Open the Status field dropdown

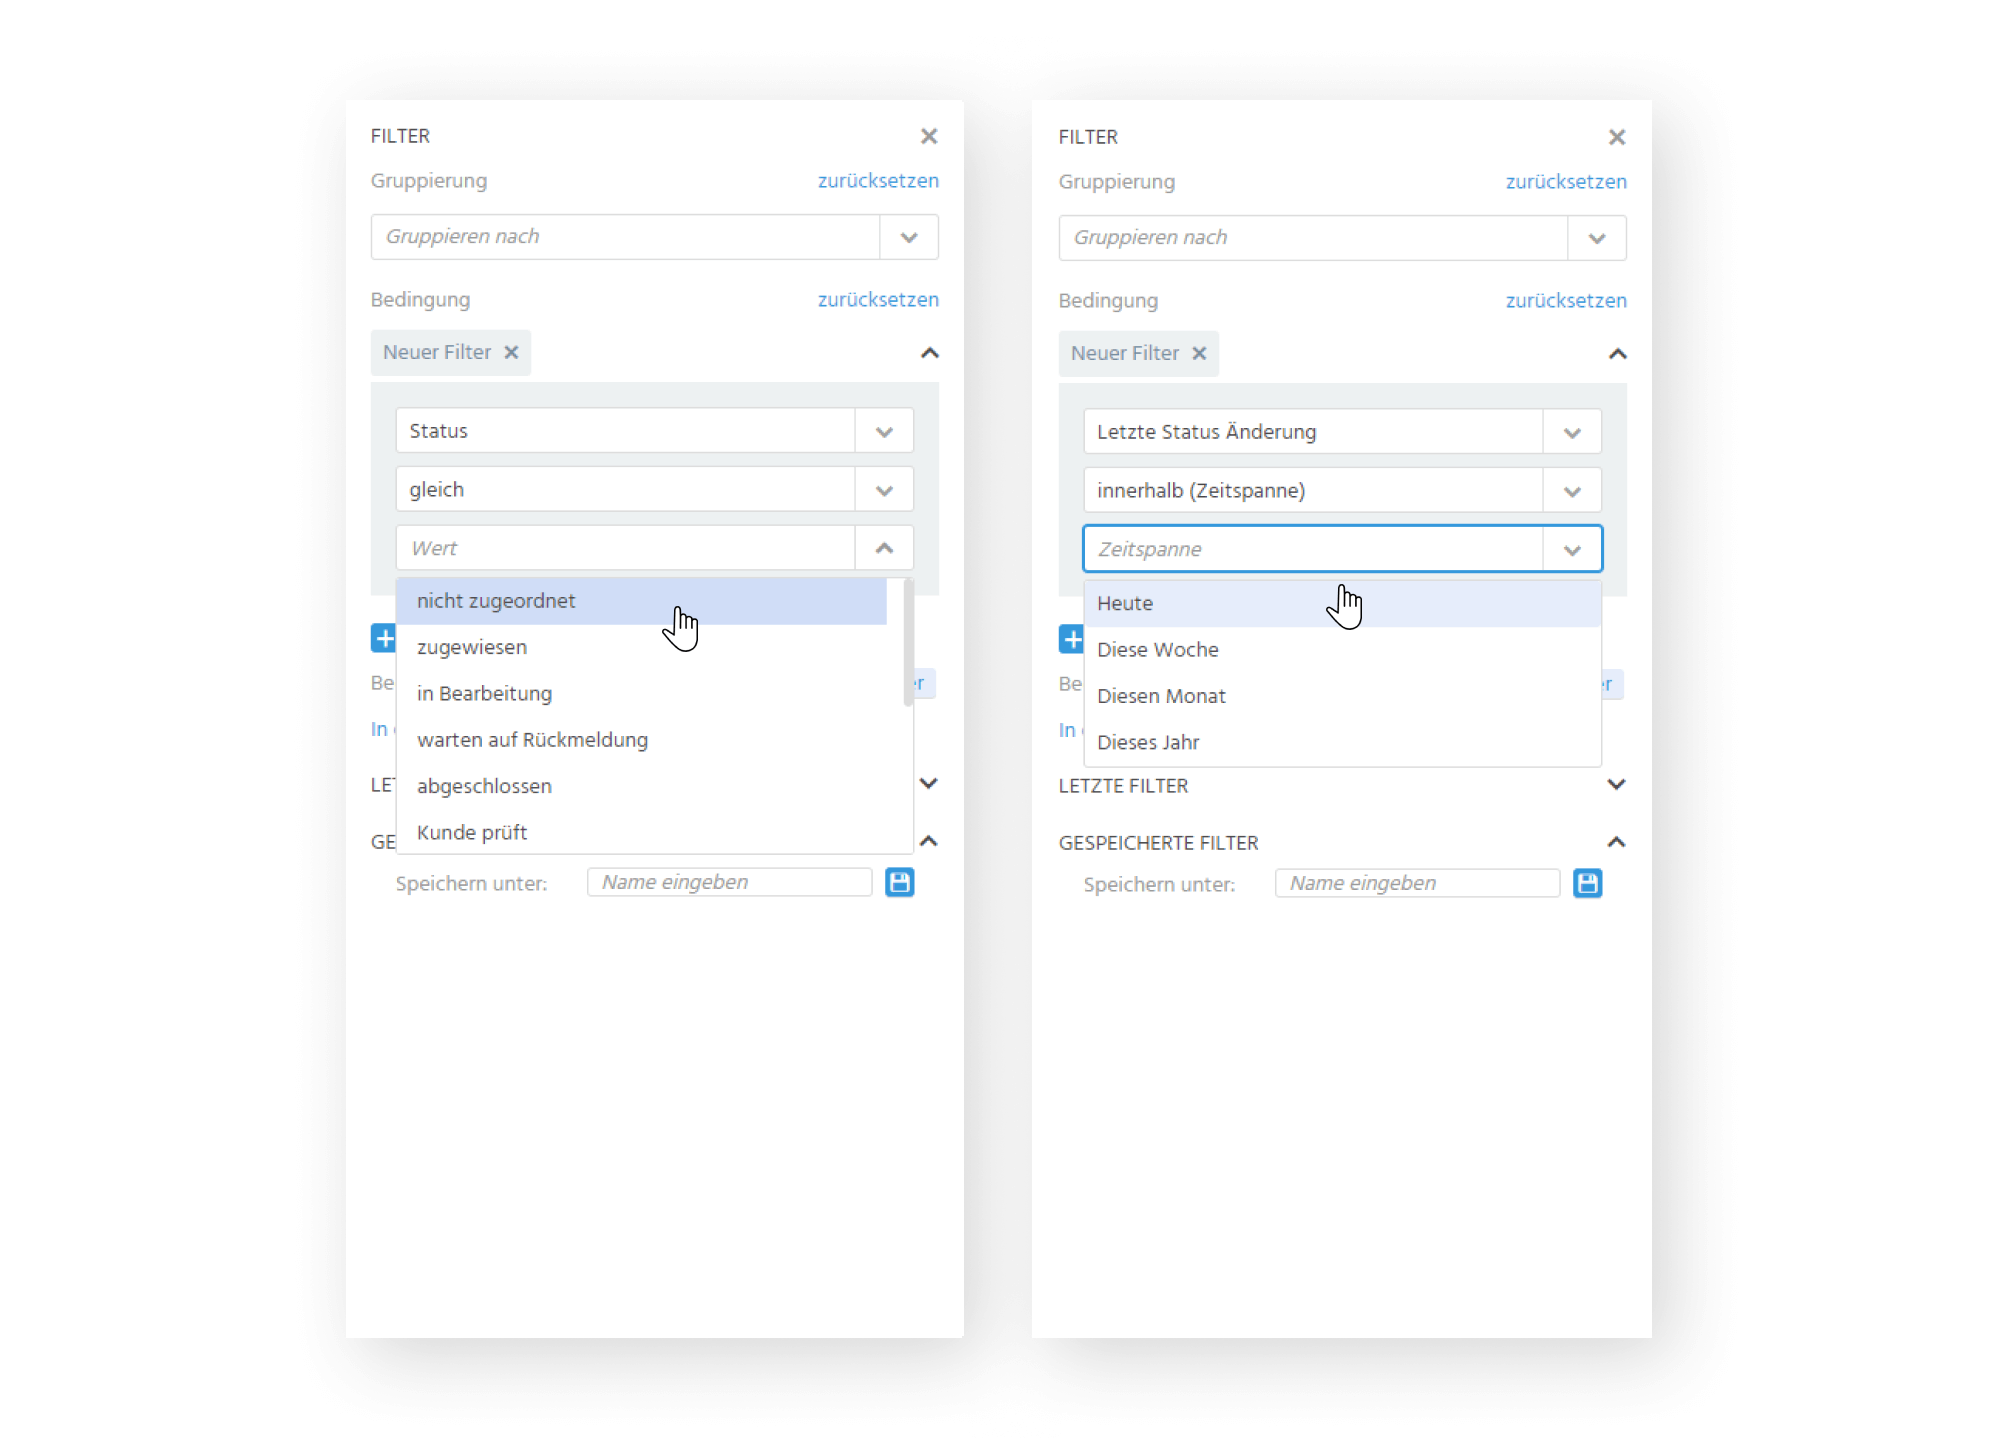[x=654, y=431]
